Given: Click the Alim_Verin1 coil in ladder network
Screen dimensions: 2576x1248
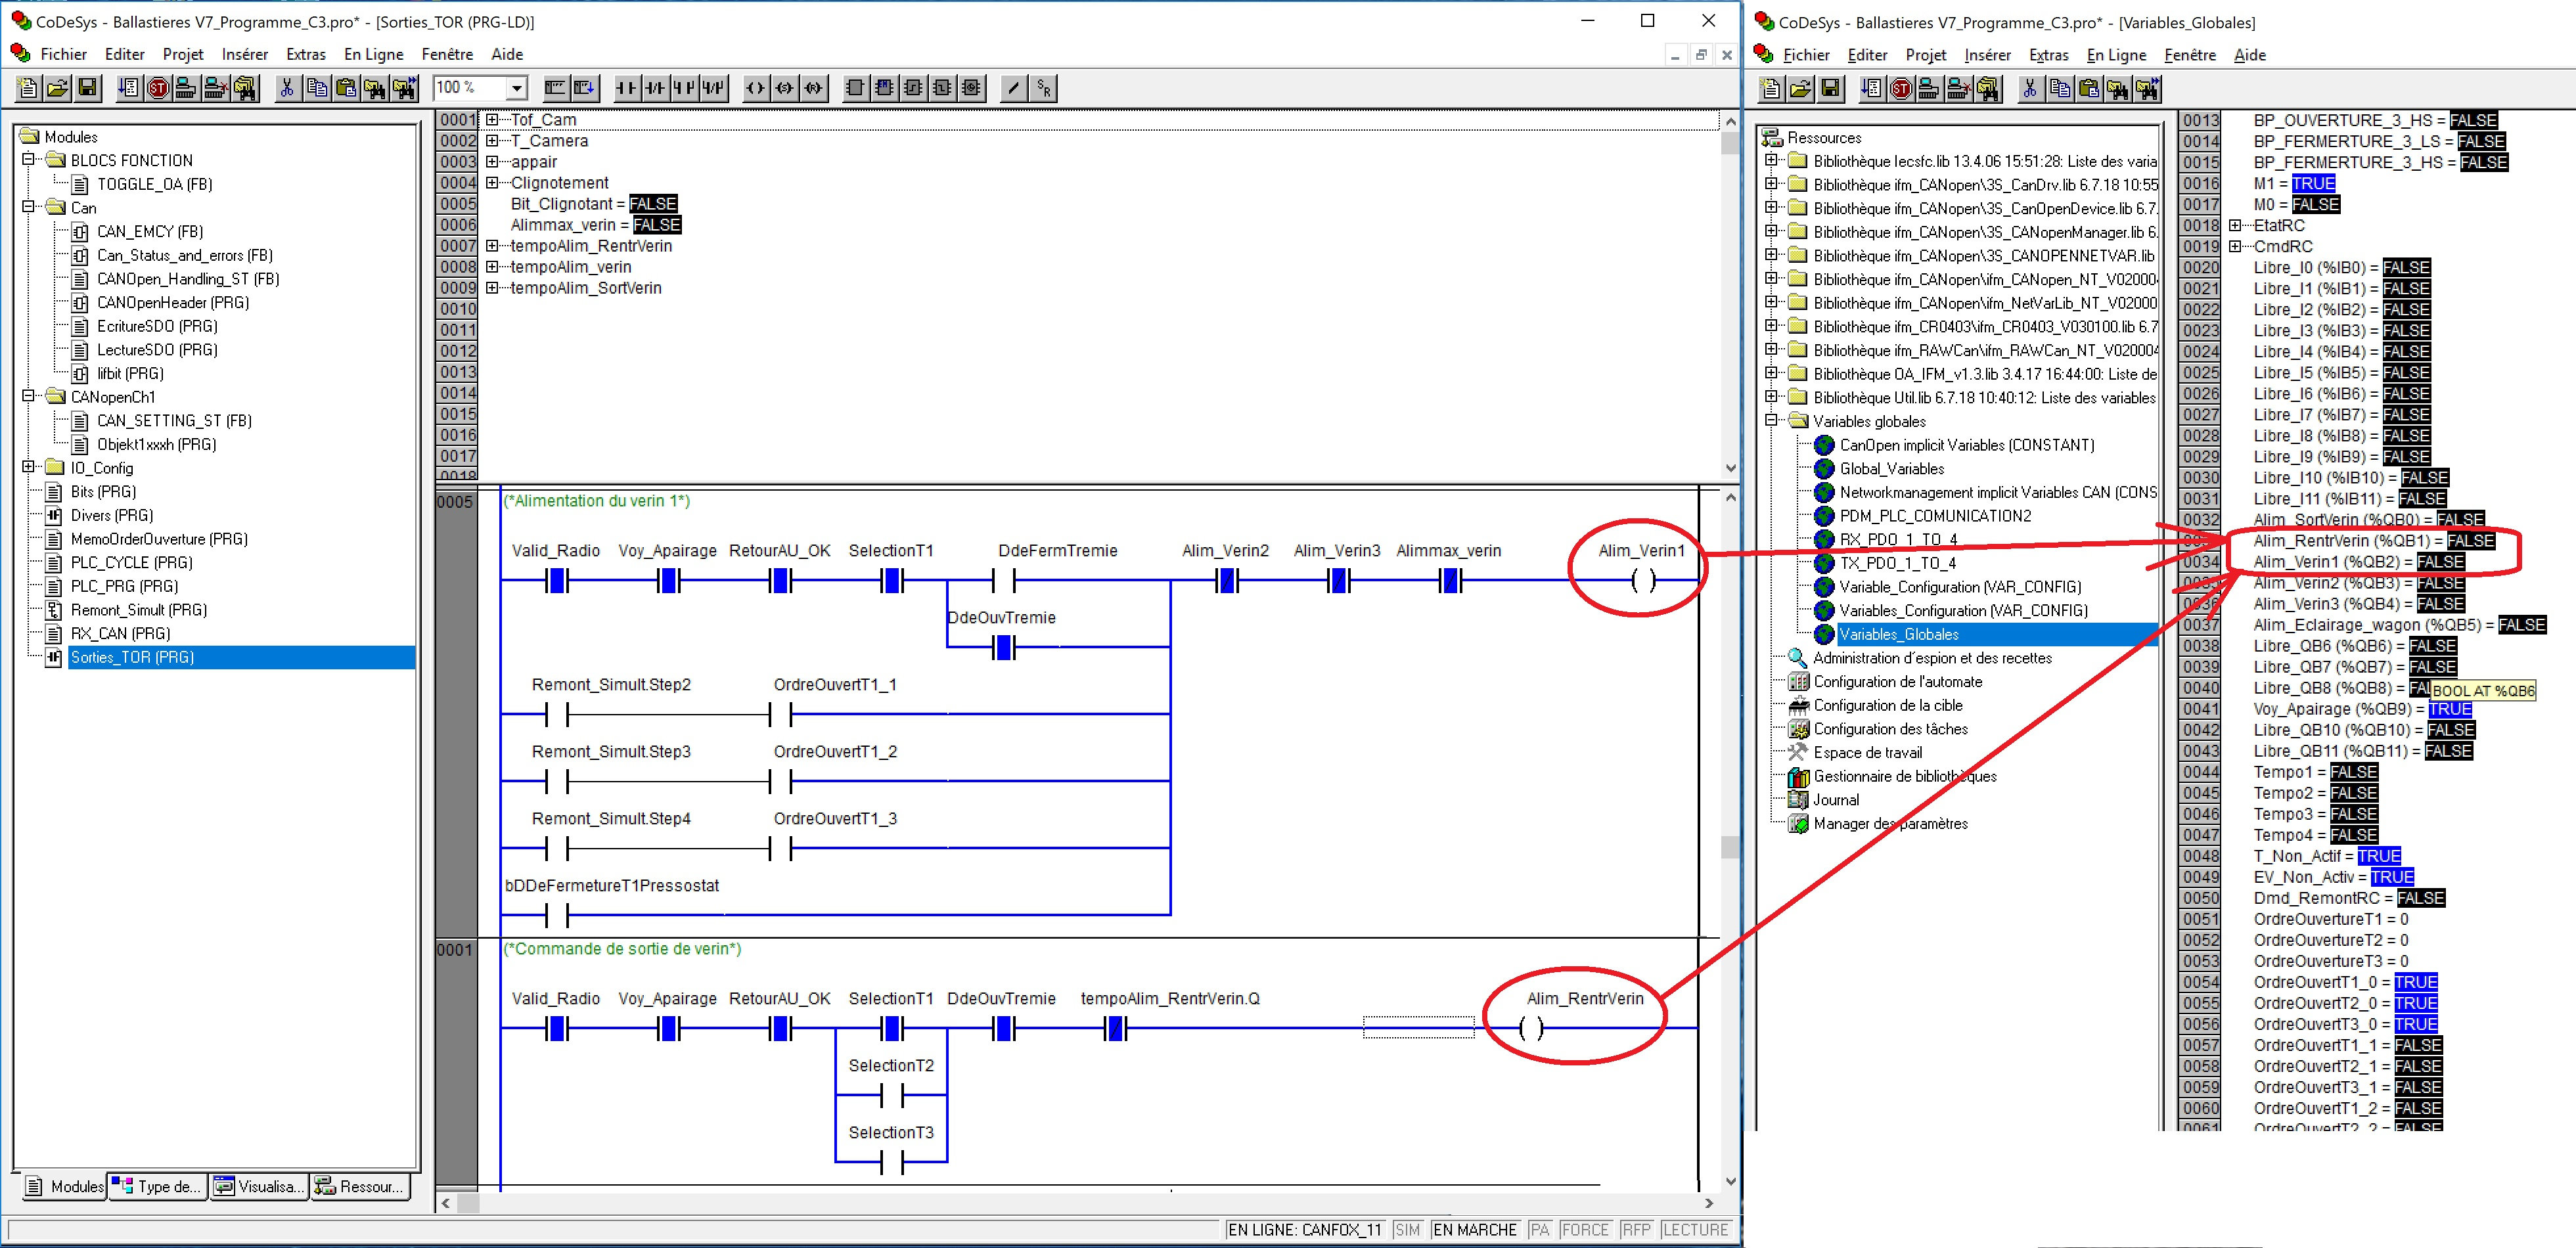Looking at the screenshot, I should pyautogui.click(x=1642, y=580).
